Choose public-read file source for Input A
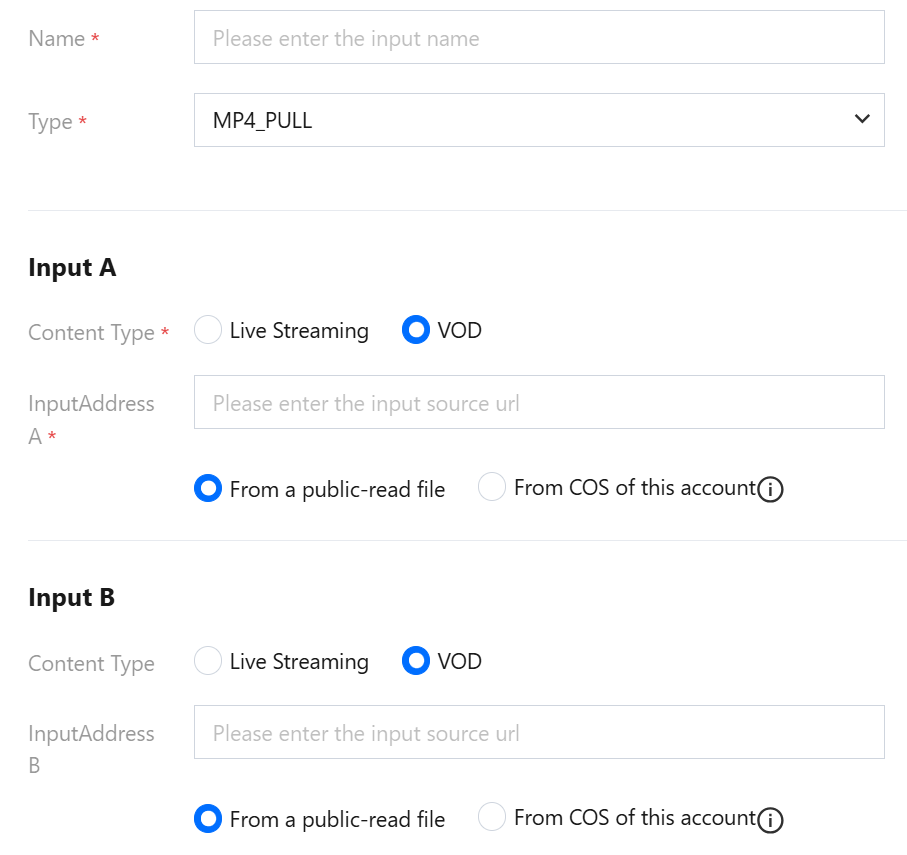This screenshot has height=855, width=907. pos(208,489)
